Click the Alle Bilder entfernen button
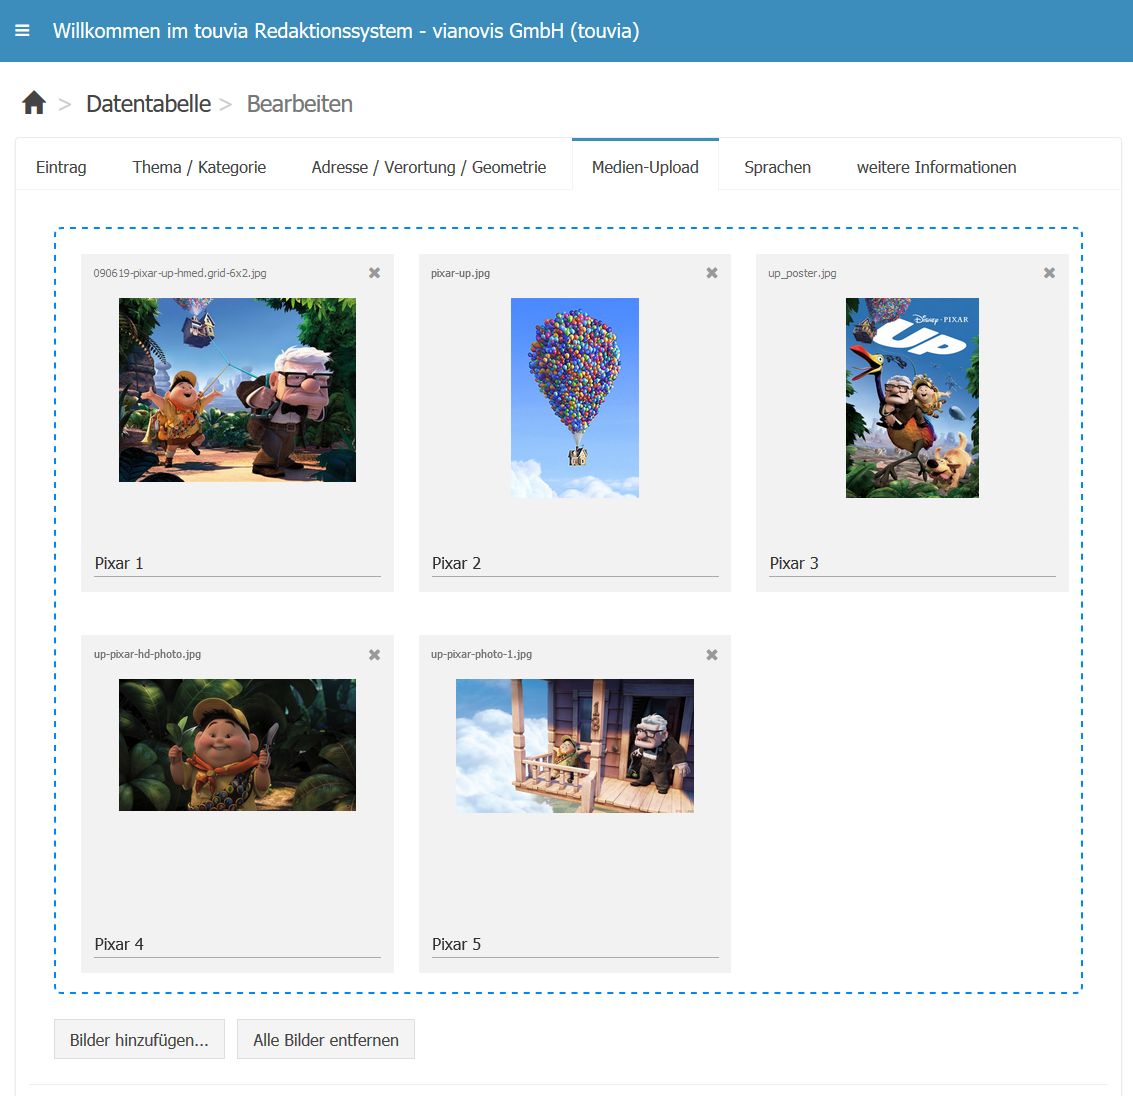Image resolution: width=1133 pixels, height=1096 pixels. (x=326, y=1040)
